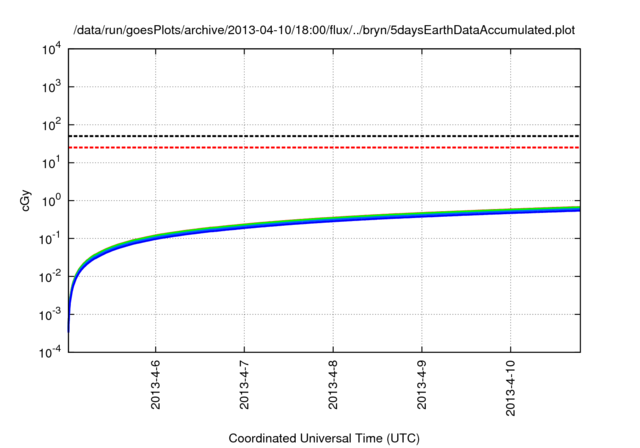Click the 10^-3 y-axis tick label

click(50, 315)
